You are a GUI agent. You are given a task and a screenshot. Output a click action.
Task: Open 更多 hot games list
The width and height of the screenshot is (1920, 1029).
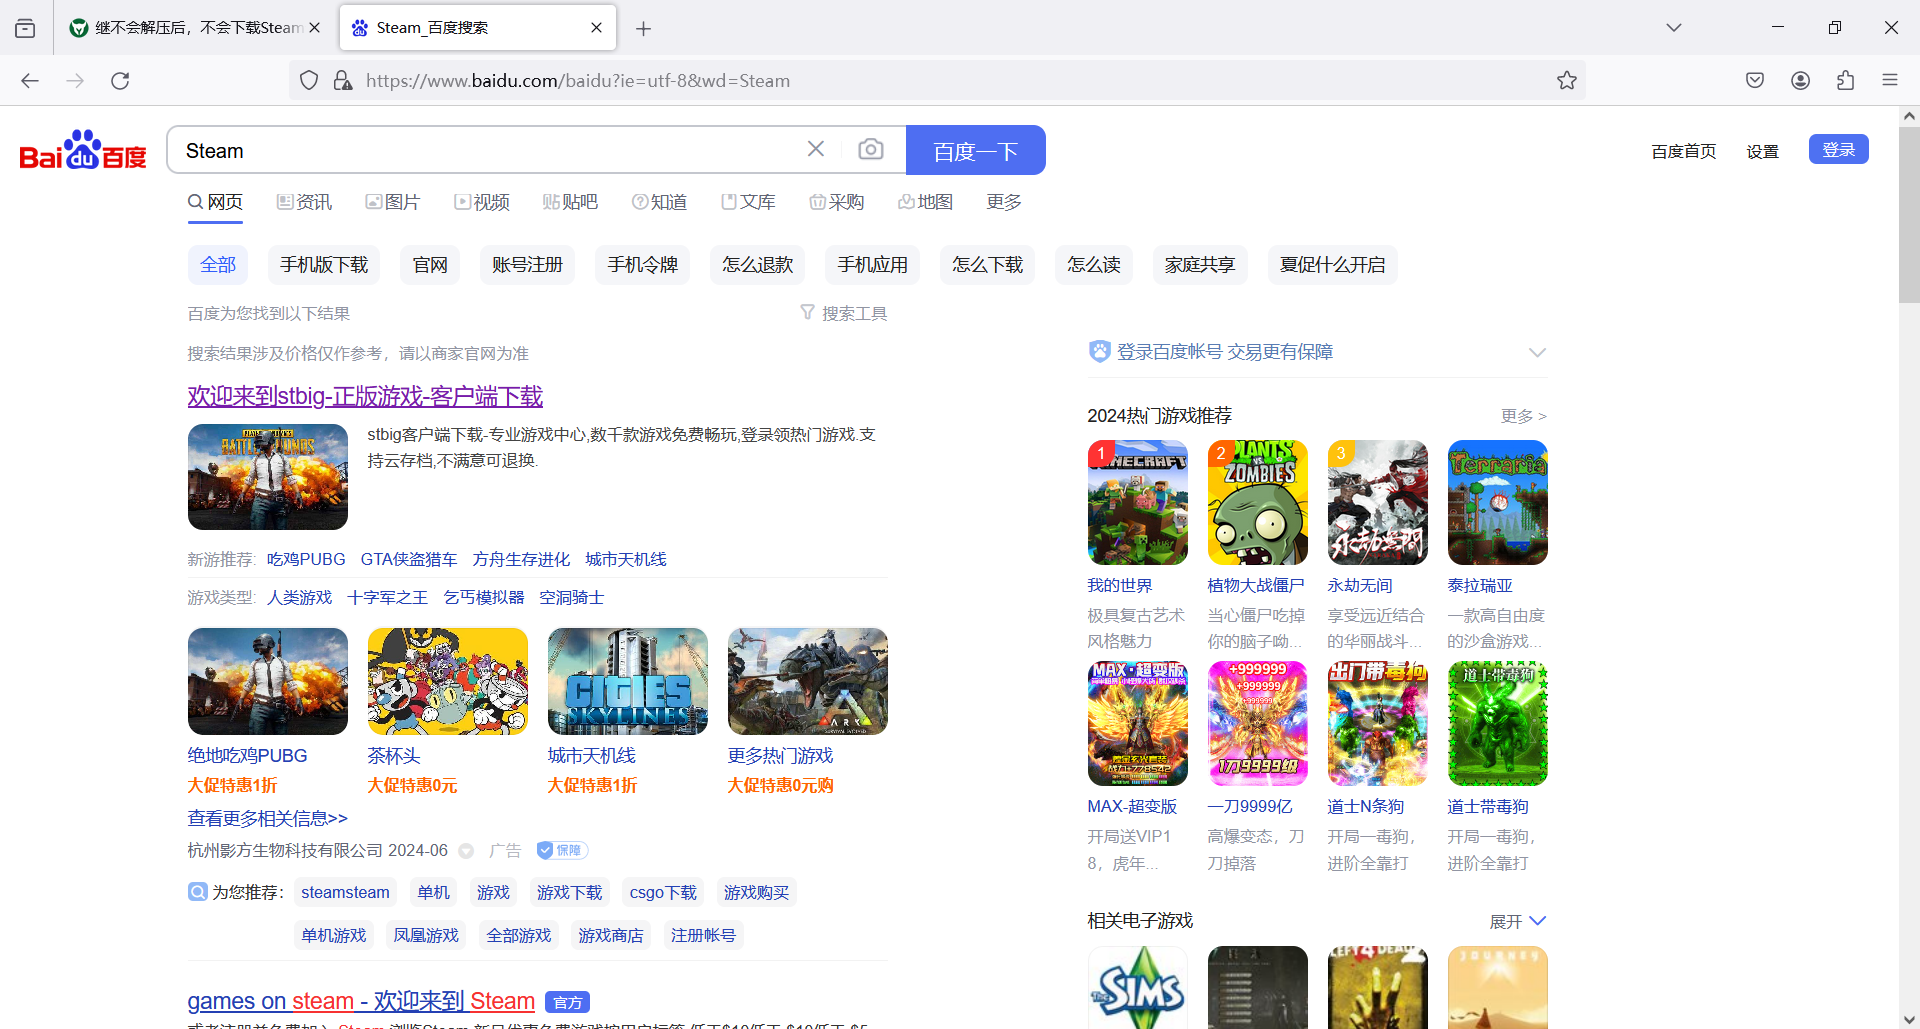coord(1523,416)
